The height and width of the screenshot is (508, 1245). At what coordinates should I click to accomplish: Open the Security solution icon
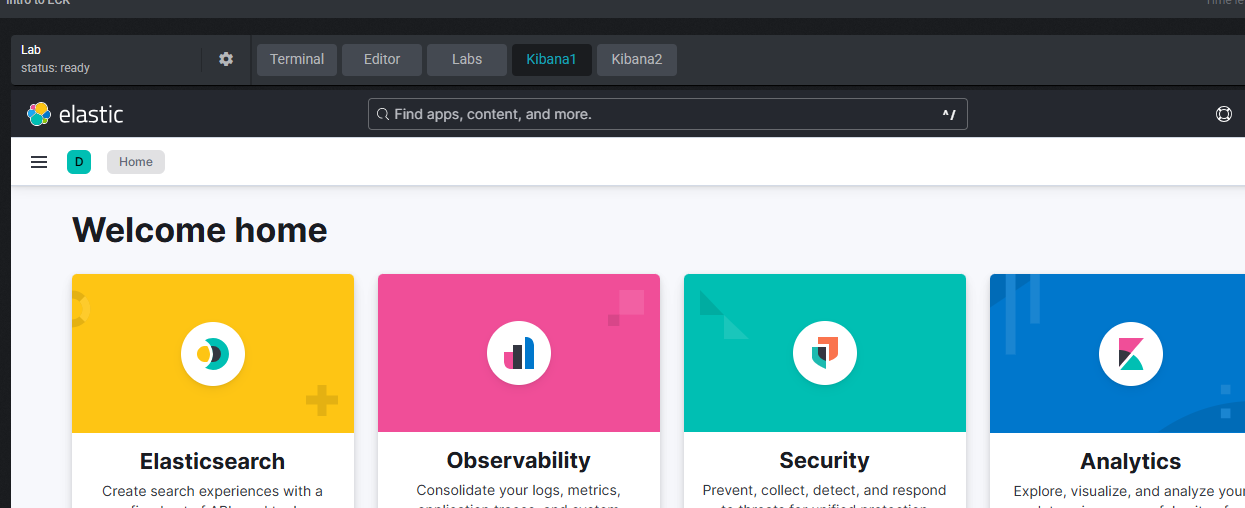click(825, 353)
